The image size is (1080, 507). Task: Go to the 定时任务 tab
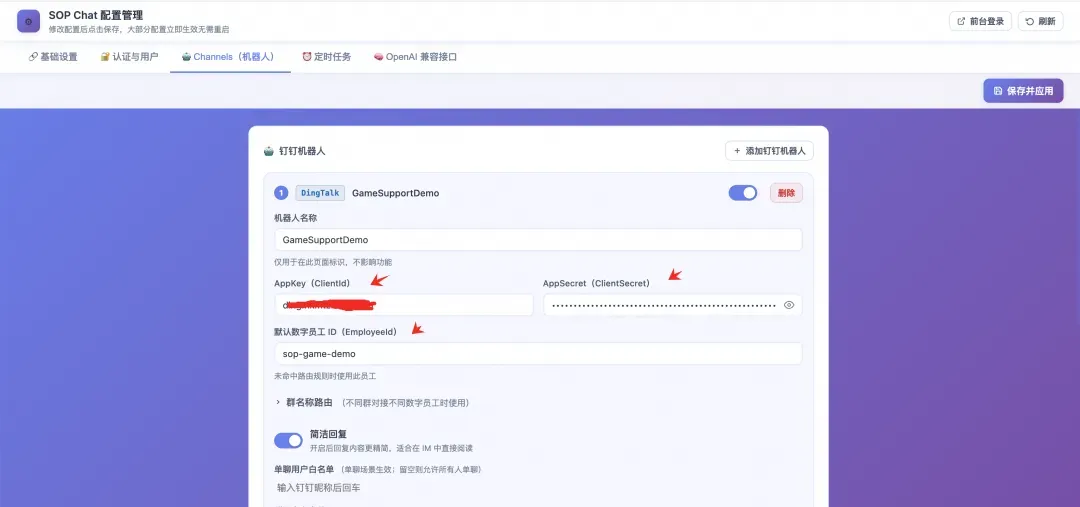point(327,57)
